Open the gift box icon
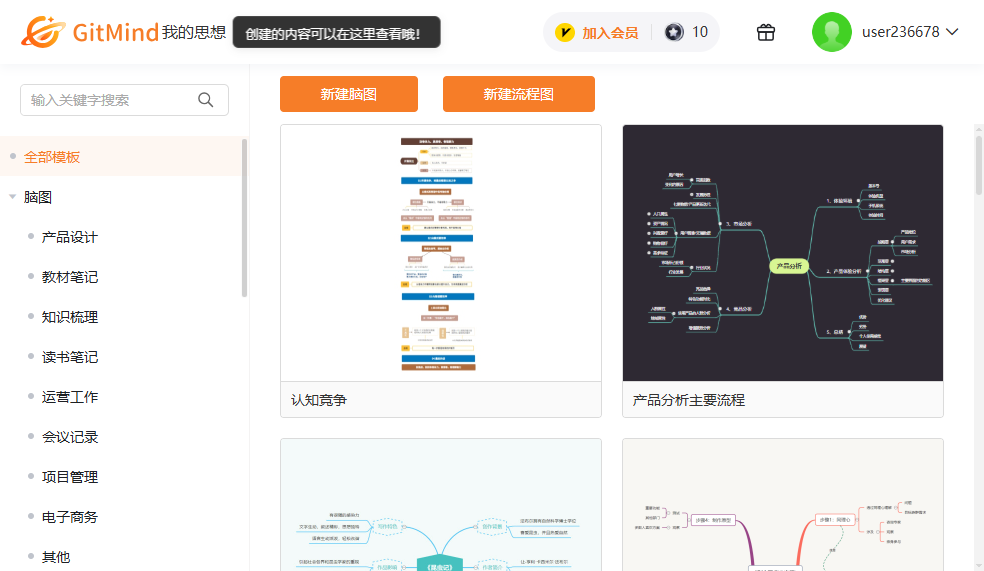This screenshot has height=571, width=984. point(766,32)
